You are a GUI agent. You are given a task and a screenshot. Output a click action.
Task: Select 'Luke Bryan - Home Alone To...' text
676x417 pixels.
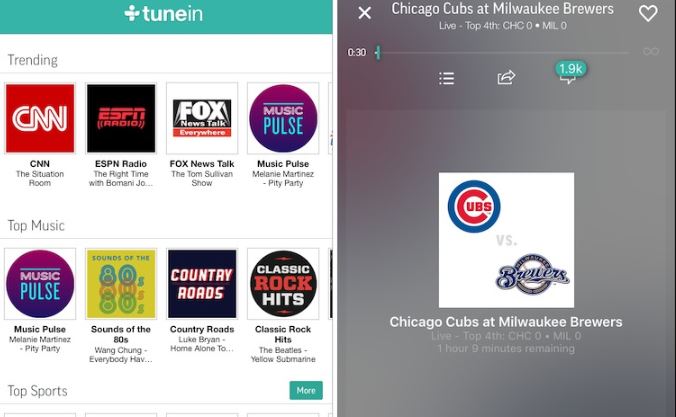coord(202,344)
